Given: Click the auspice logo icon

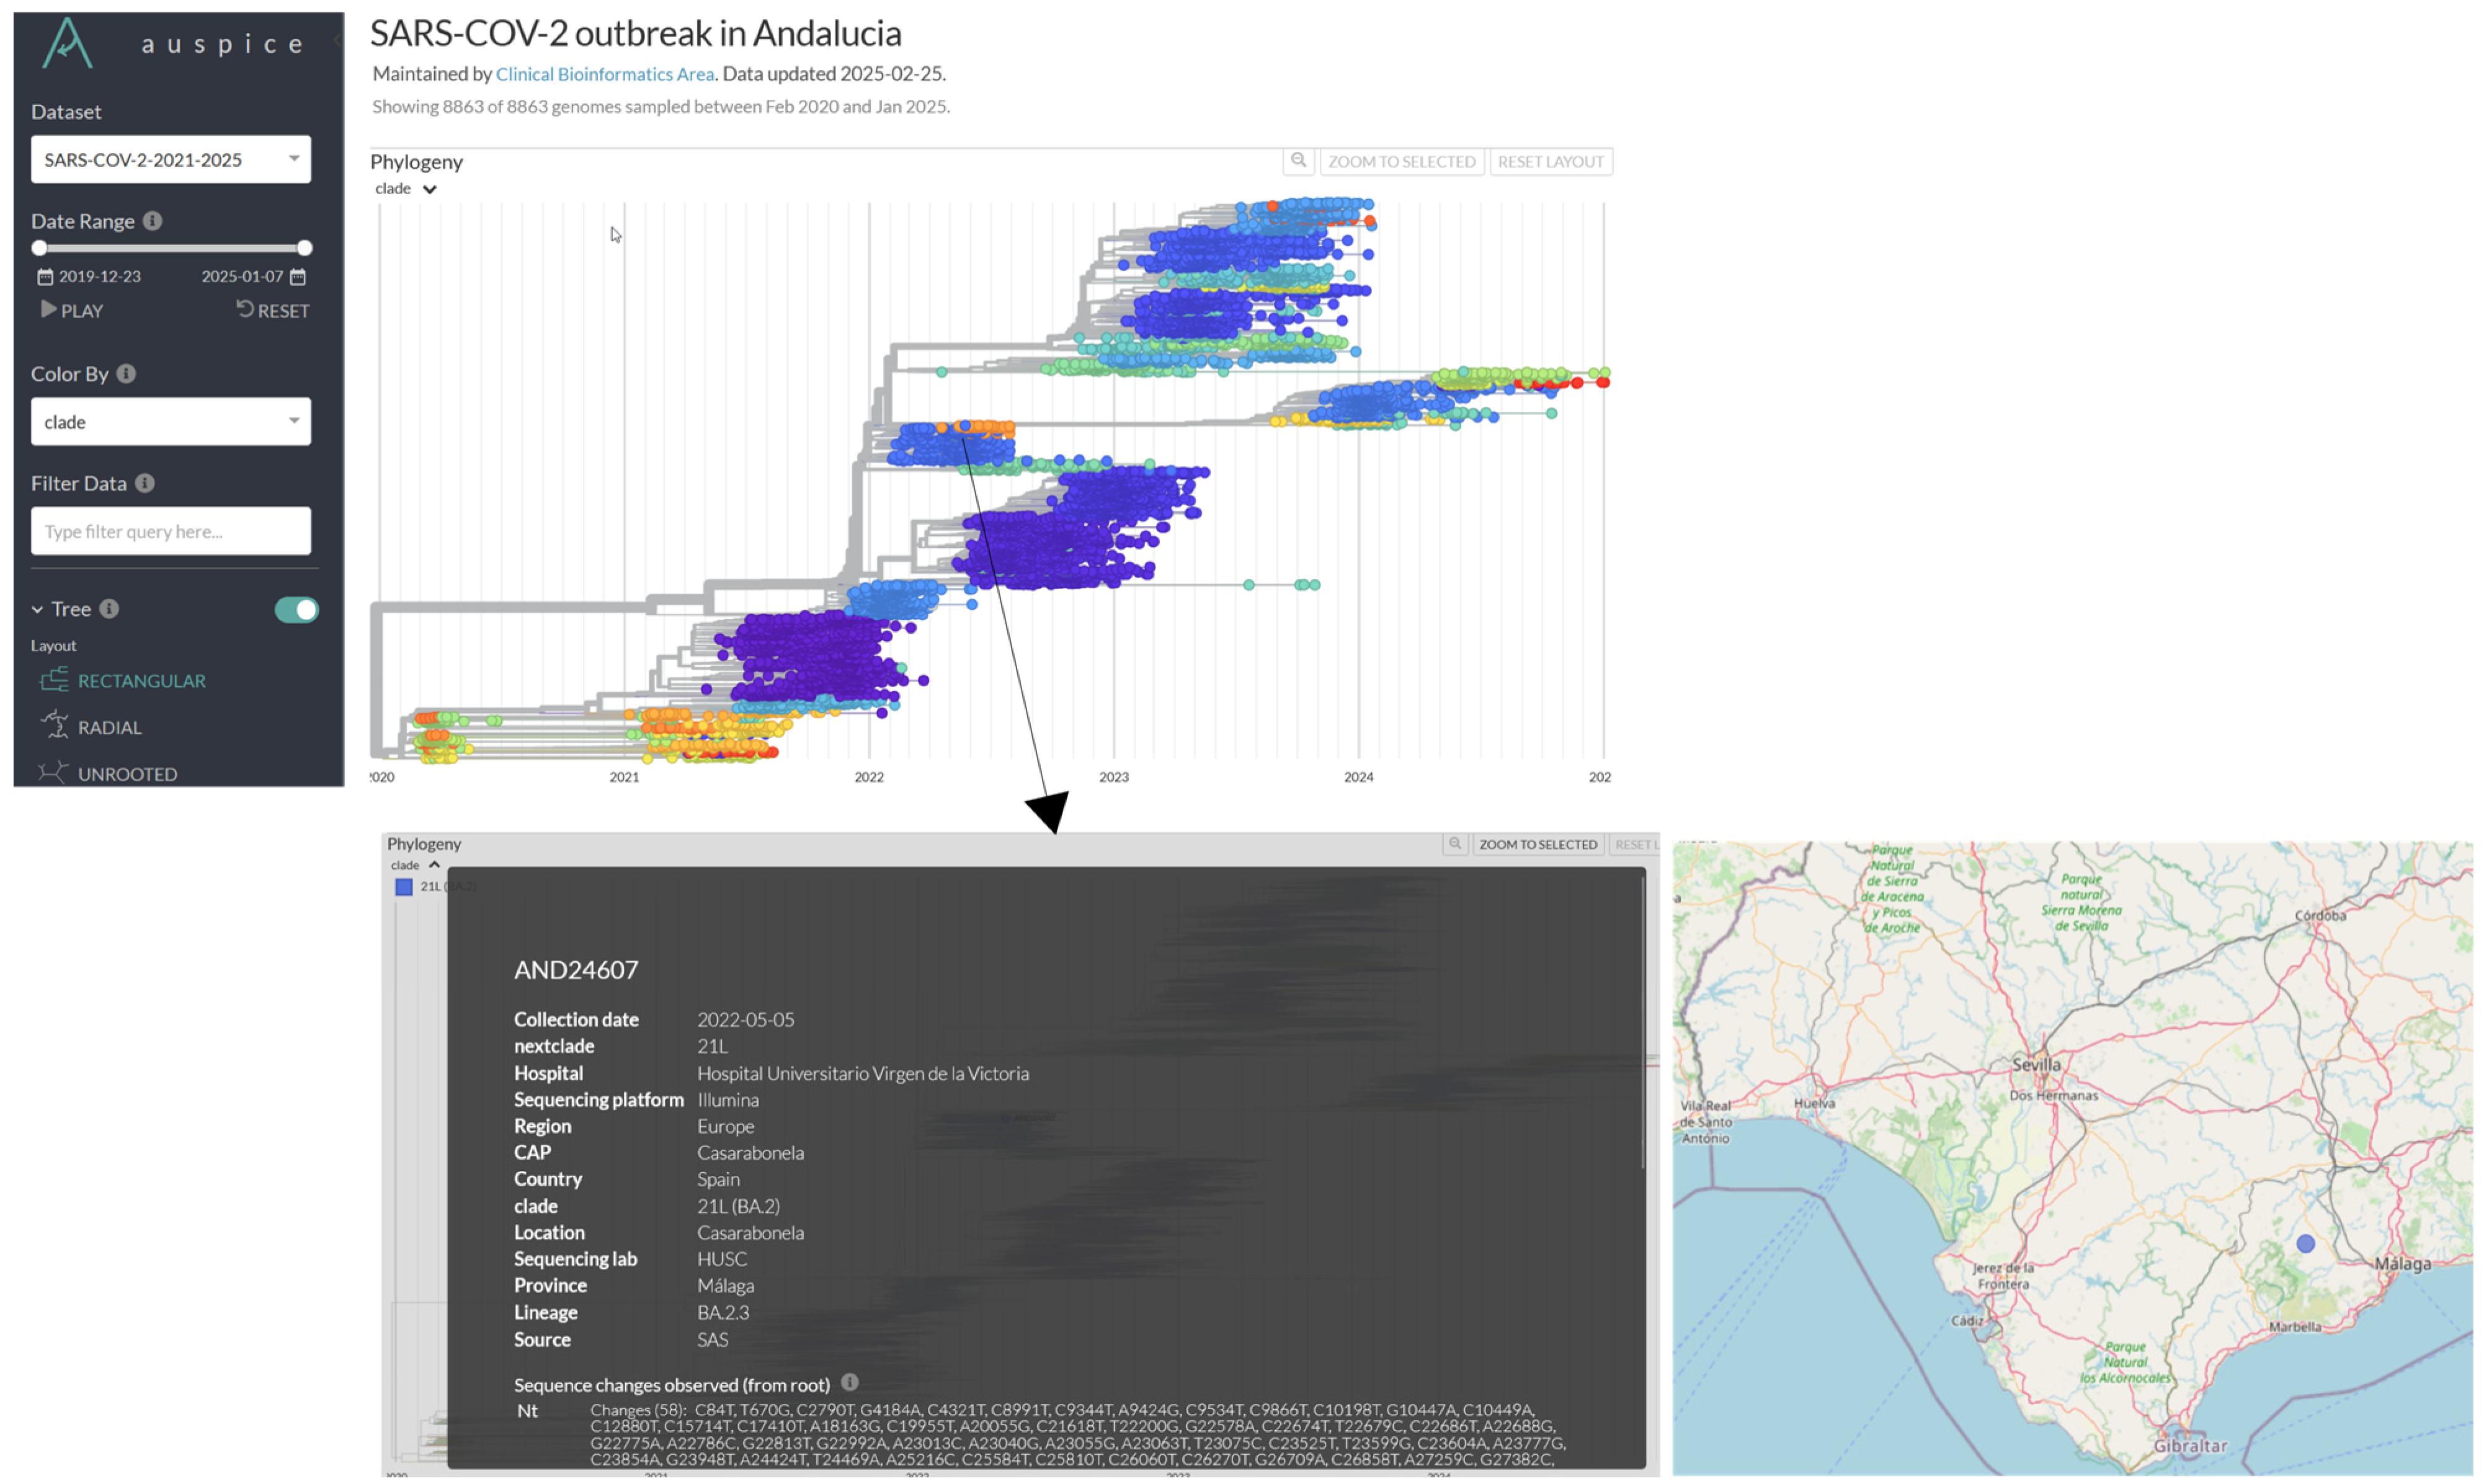Looking at the screenshot, I should point(67,43).
